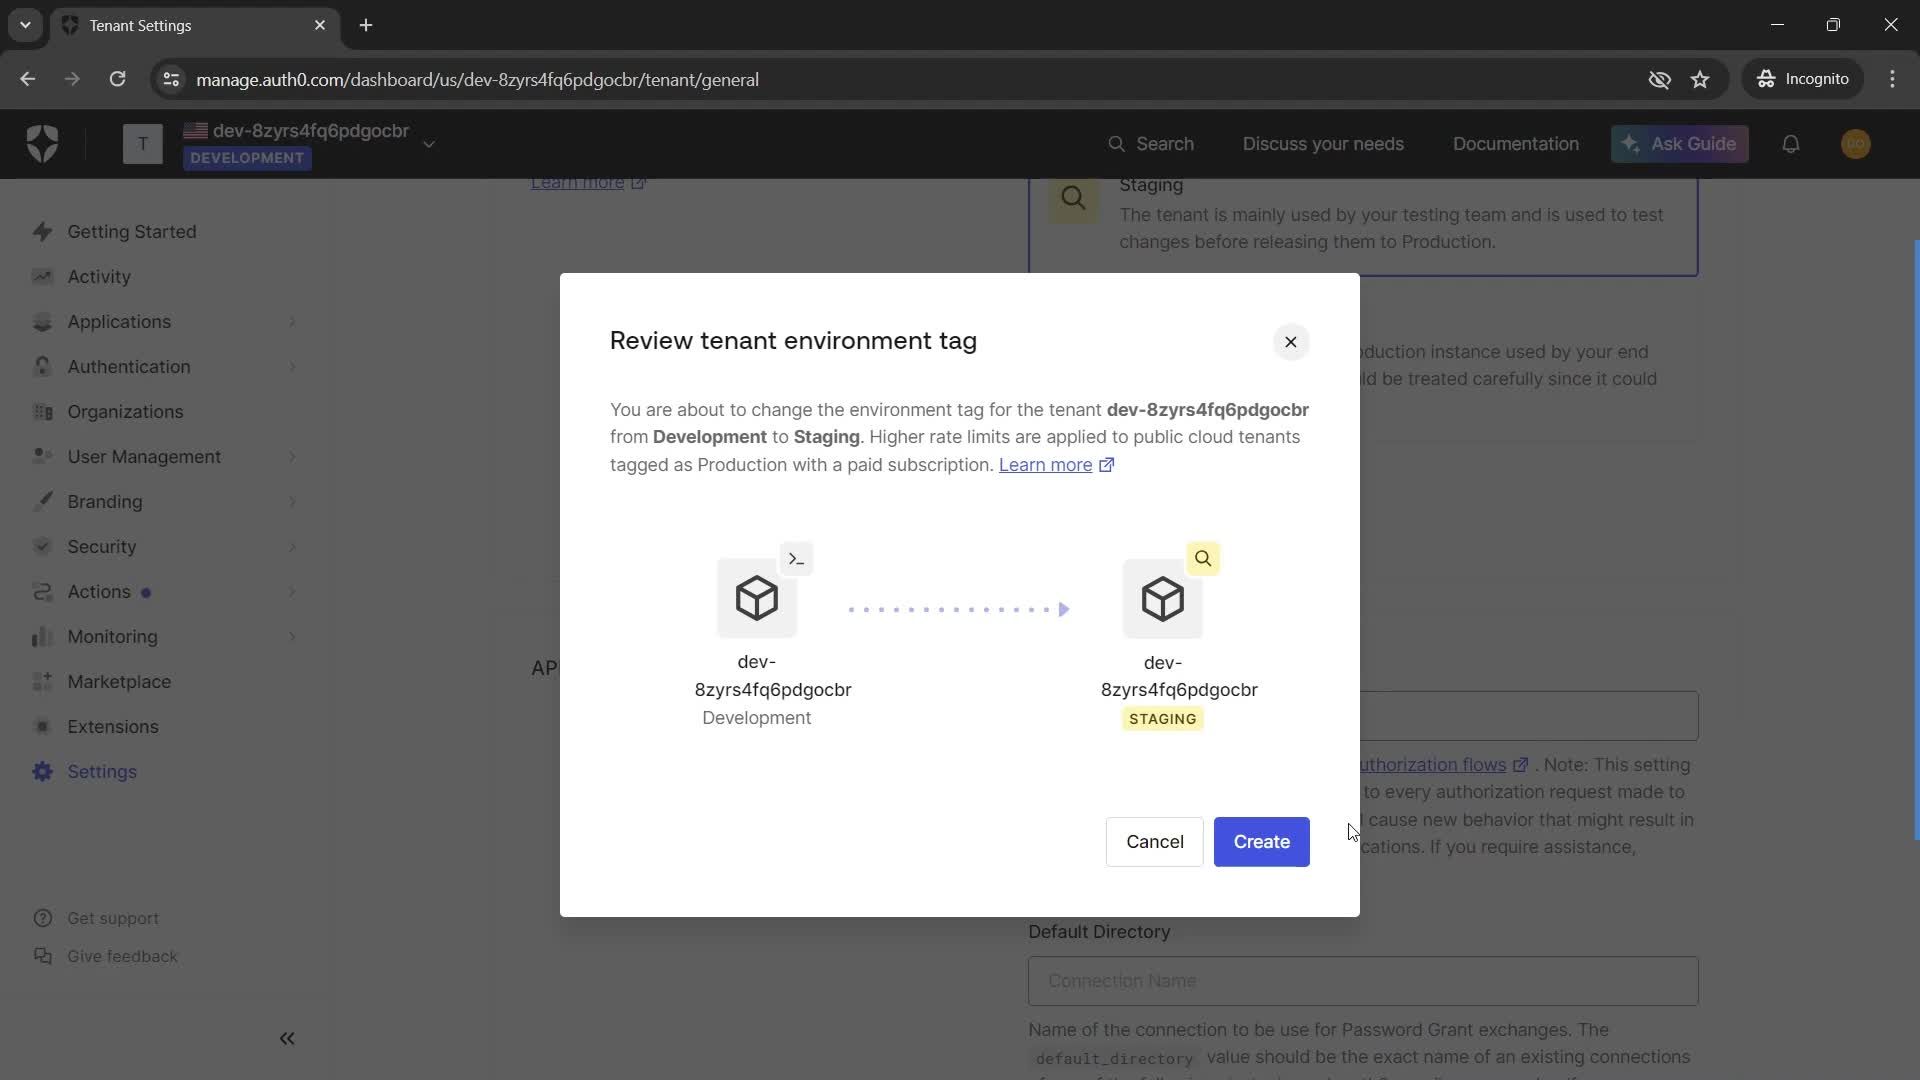Click the DEVELOPMENT environment badge
Screen dimensions: 1920x1080
pos(247,159)
